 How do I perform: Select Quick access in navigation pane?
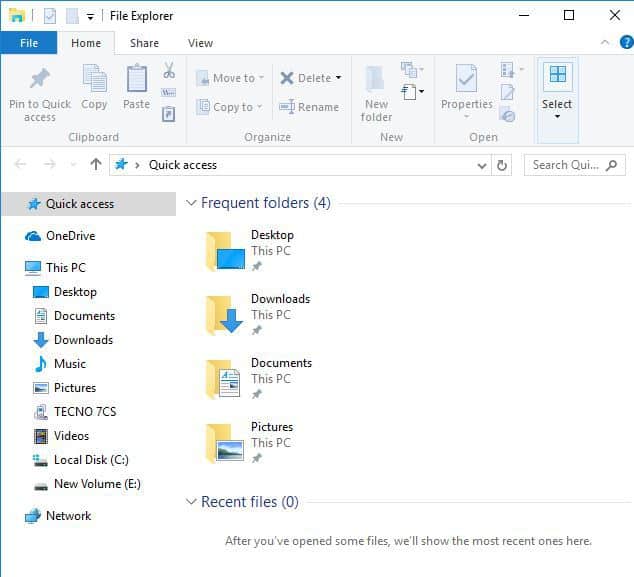(x=89, y=204)
